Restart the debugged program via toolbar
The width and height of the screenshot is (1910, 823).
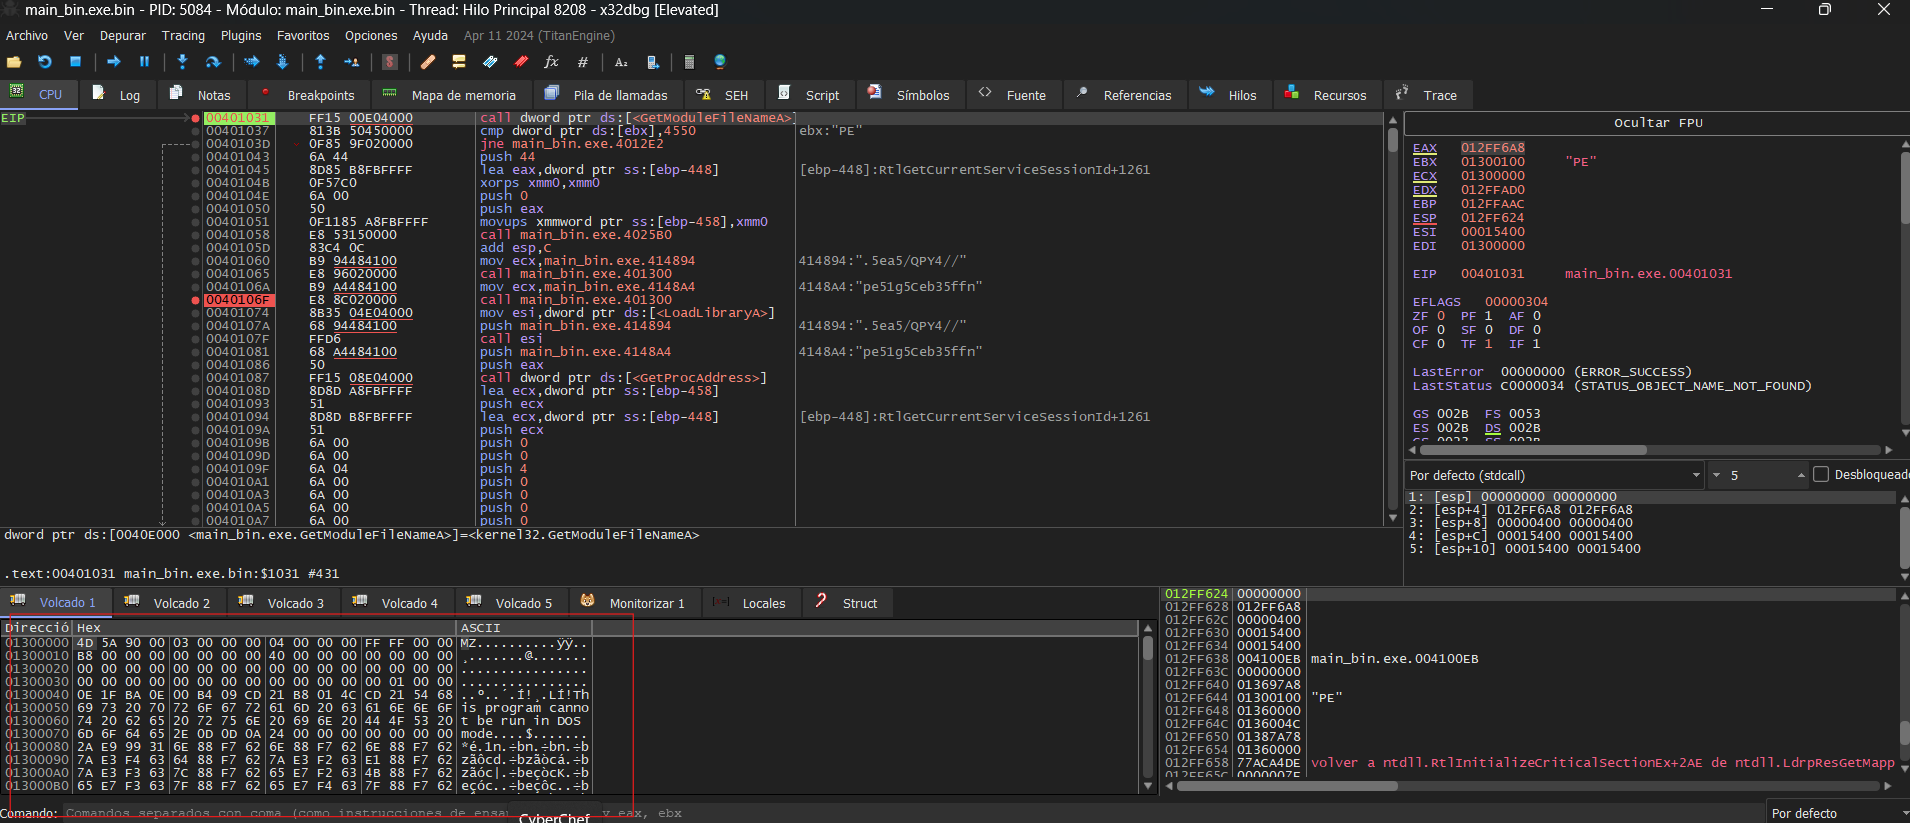pyautogui.click(x=44, y=62)
